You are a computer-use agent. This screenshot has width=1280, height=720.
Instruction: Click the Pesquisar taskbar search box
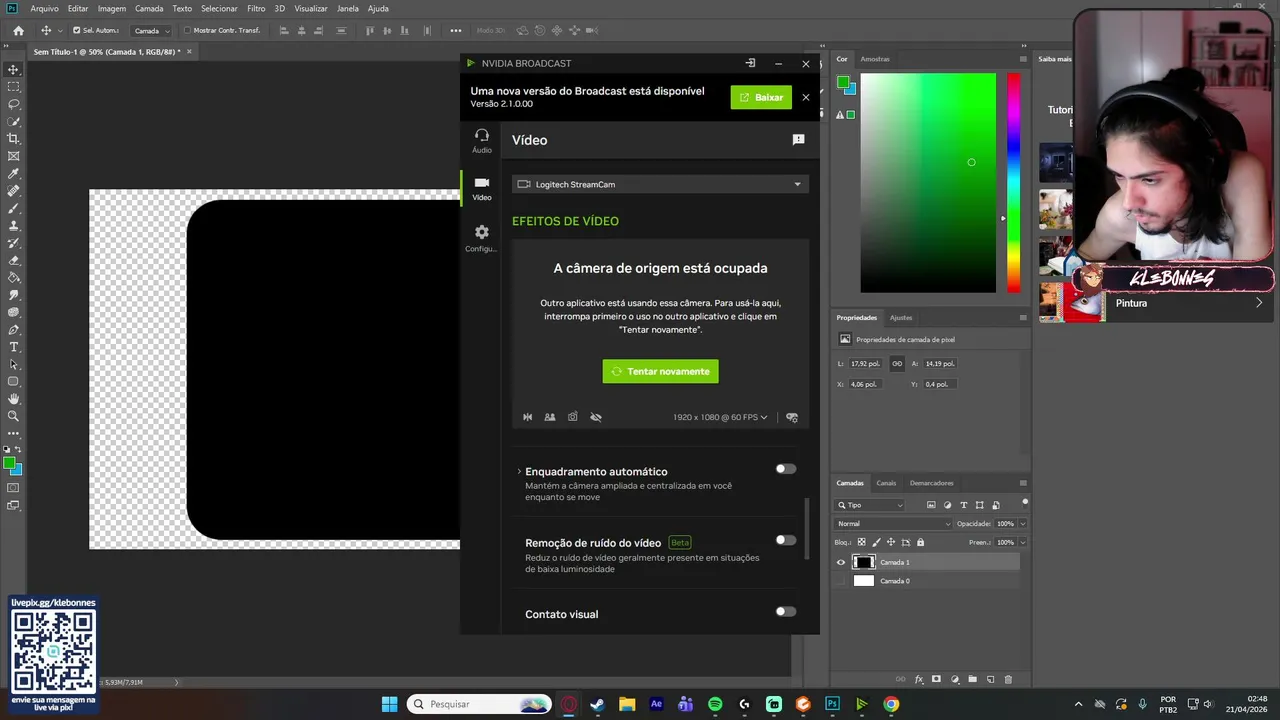479,704
